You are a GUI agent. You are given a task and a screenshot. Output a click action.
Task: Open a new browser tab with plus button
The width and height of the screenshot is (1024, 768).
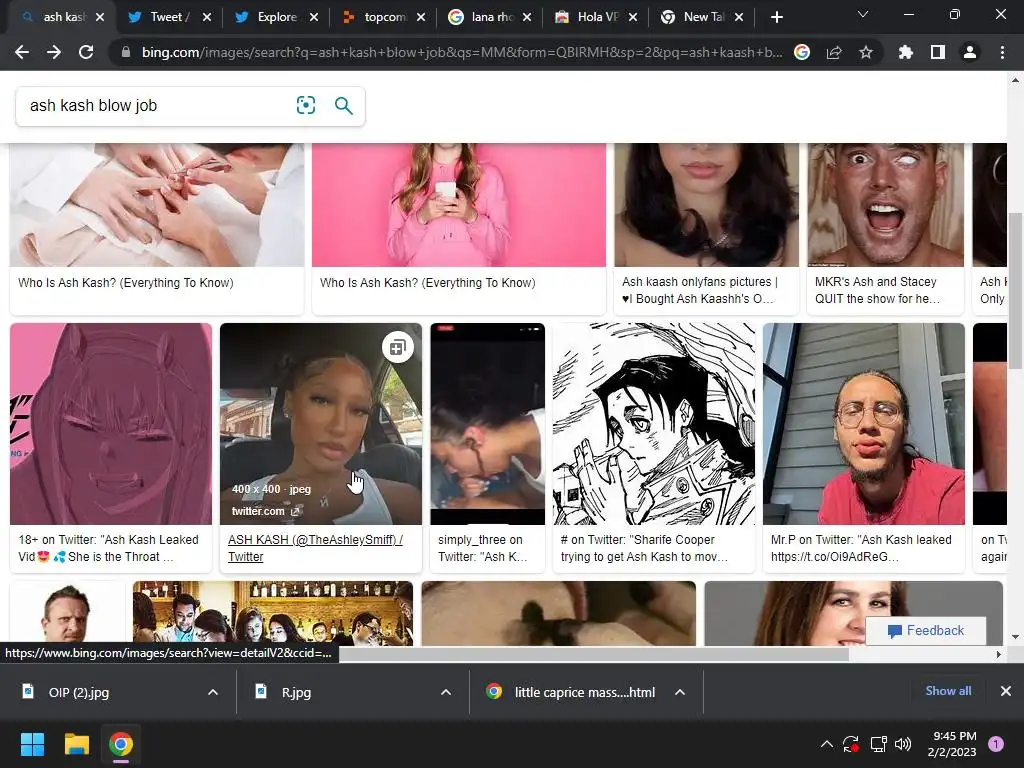(776, 17)
